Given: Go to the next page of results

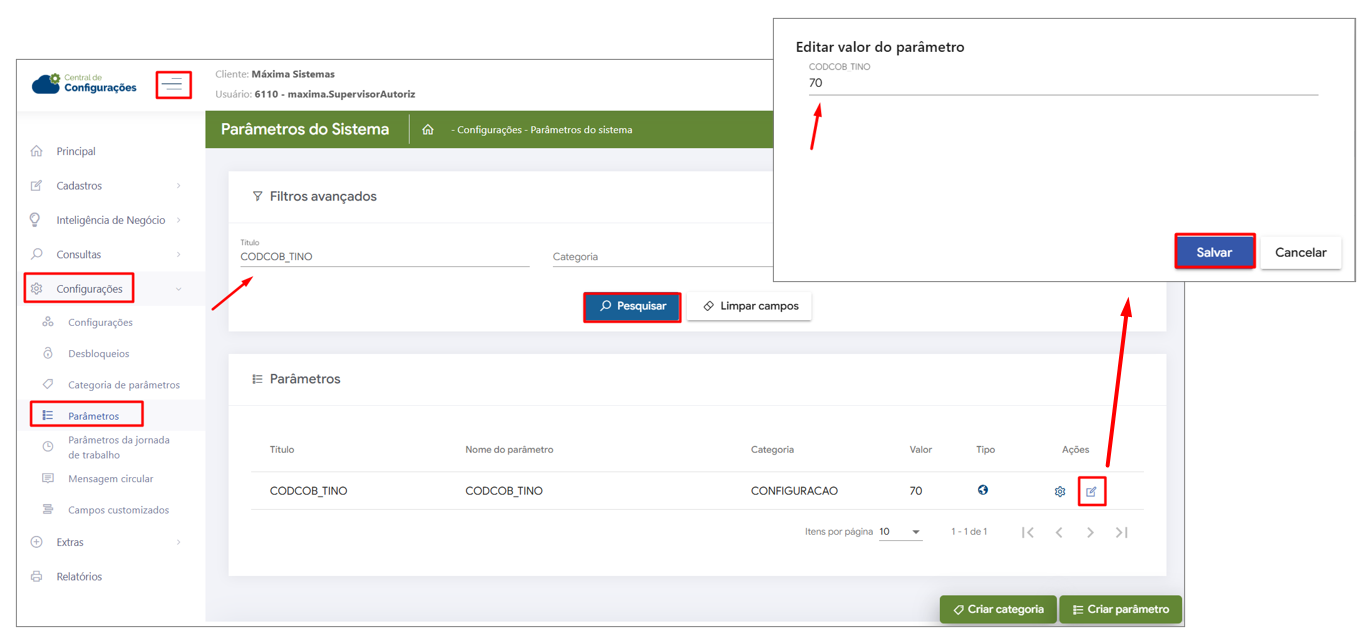Looking at the screenshot, I should (x=1091, y=533).
